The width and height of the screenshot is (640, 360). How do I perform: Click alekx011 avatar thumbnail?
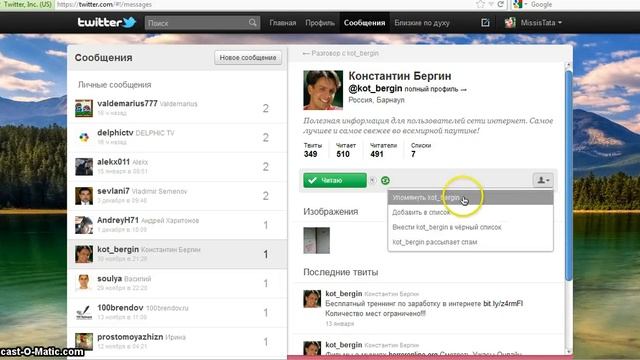[x=84, y=167]
